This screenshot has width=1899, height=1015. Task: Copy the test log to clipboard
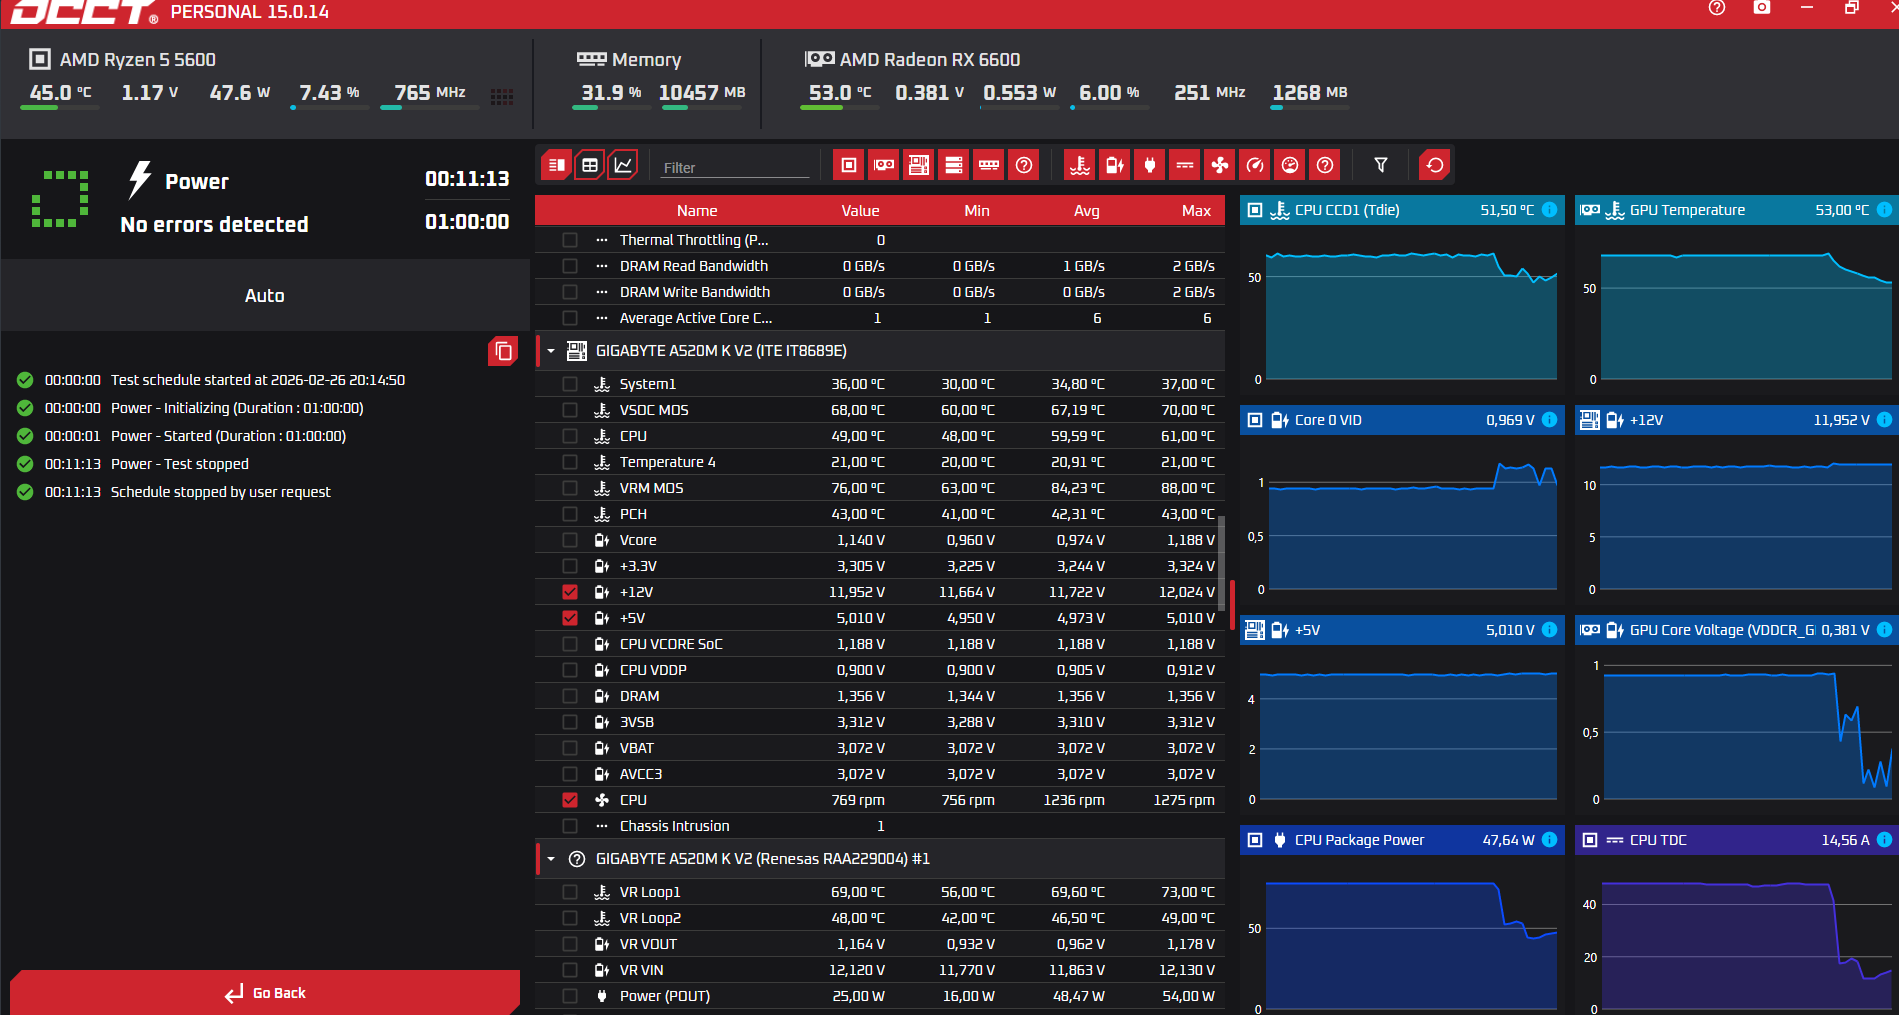(x=503, y=351)
